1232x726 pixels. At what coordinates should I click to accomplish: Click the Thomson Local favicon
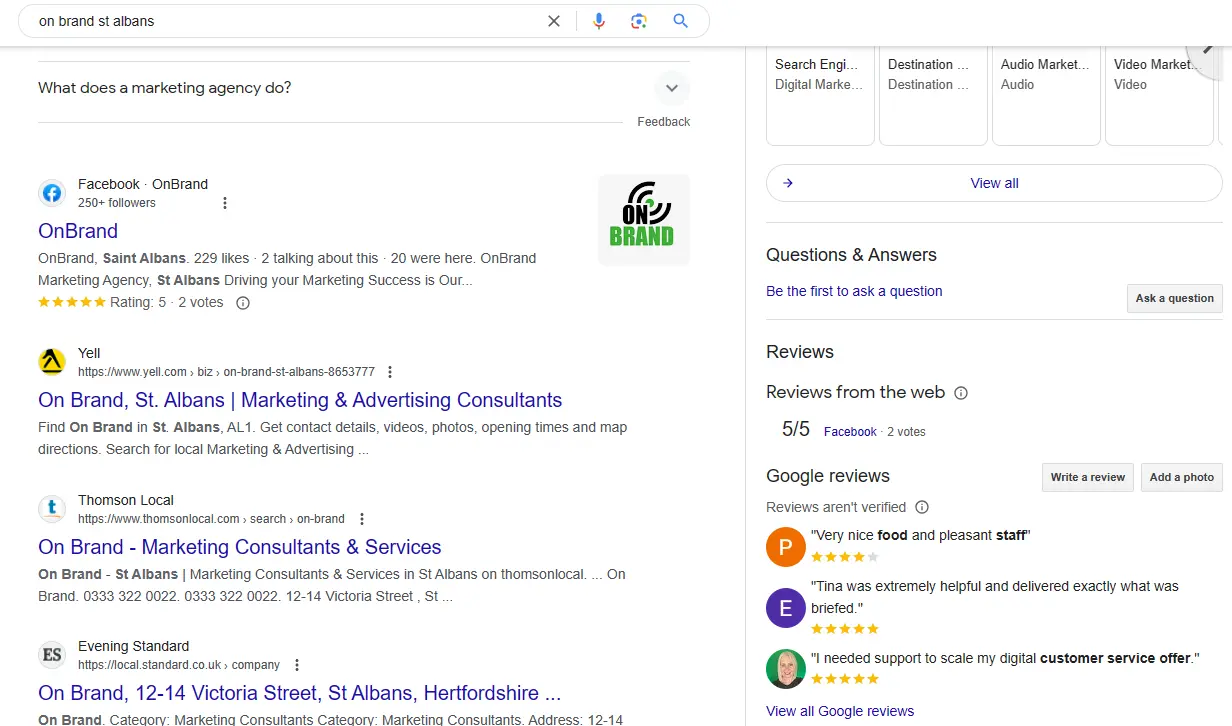[52, 508]
